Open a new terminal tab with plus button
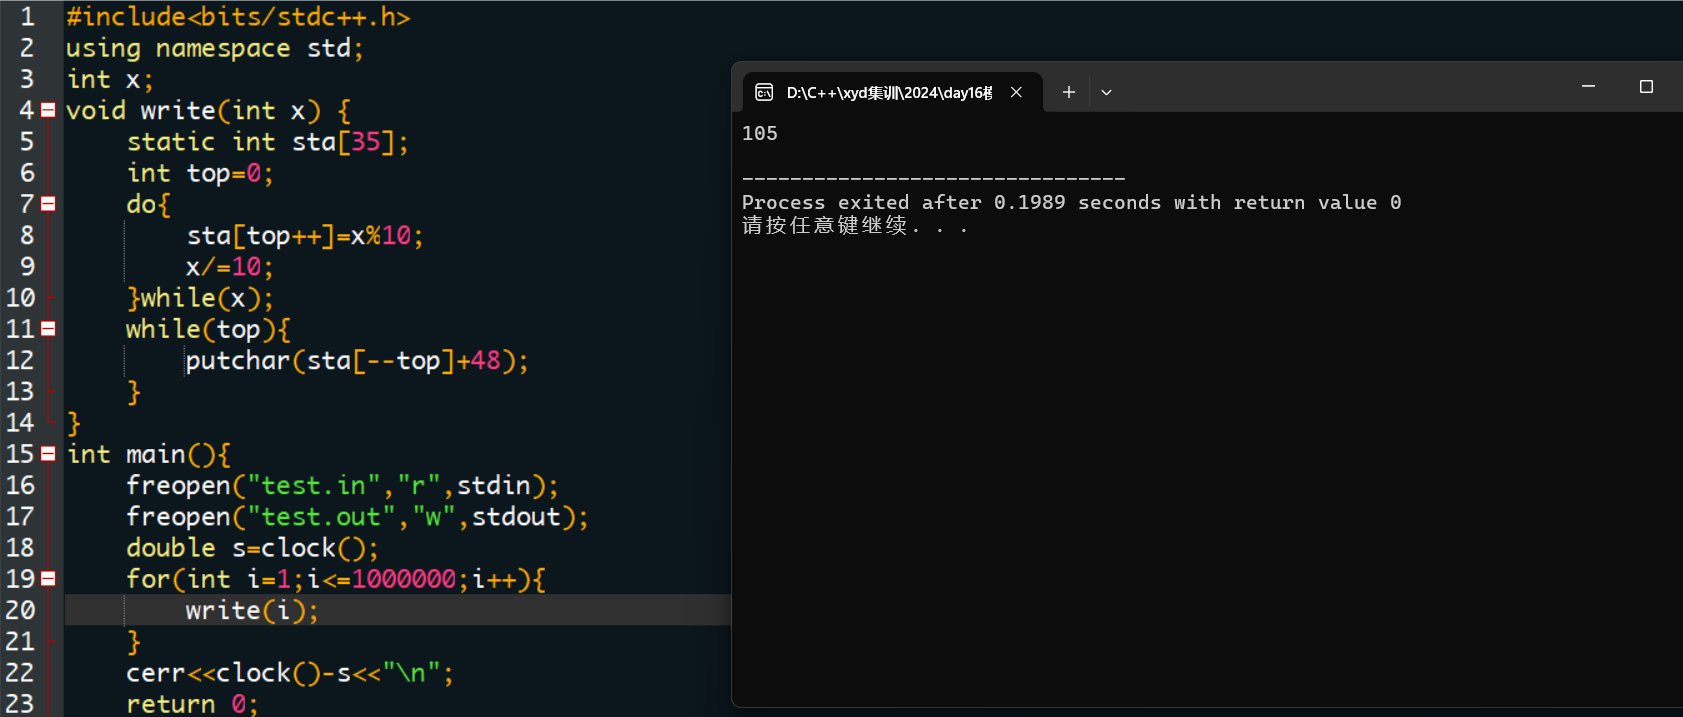The height and width of the screenshot is (717, 1683). point(1068,92)
